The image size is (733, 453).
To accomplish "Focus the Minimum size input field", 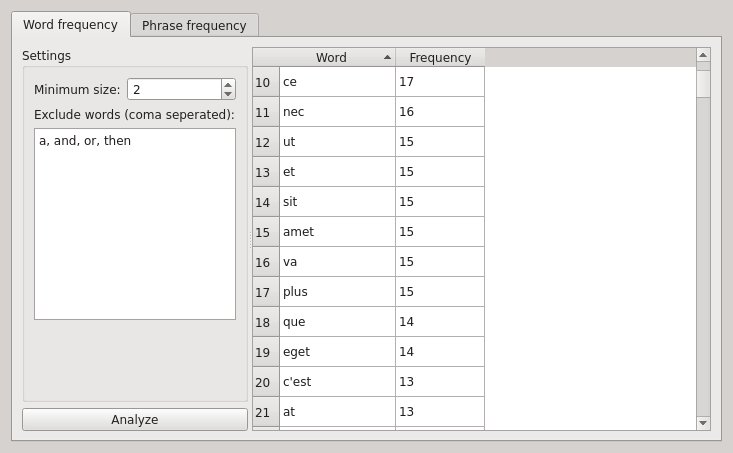I will coord(174,89).
